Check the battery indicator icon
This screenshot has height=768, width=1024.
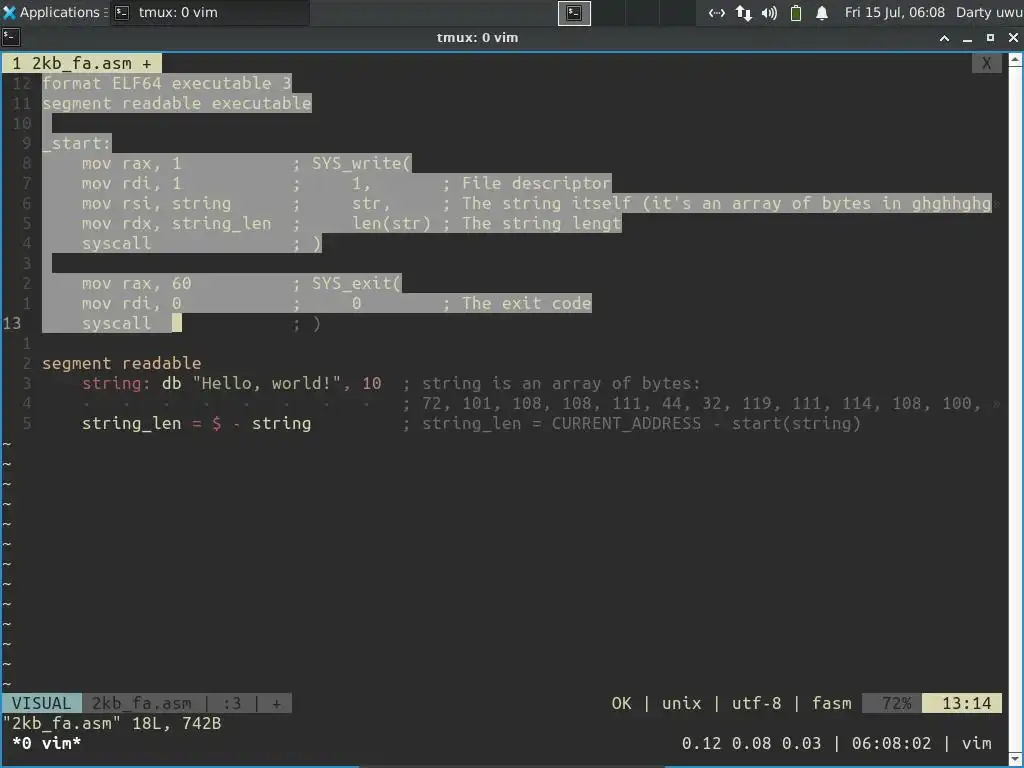tap(795, 13)
